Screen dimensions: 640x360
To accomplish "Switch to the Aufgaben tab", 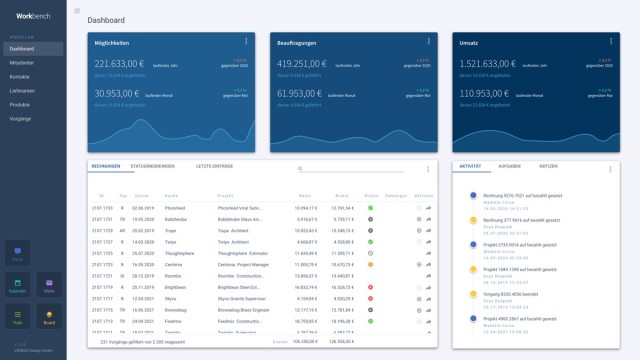I will [x=509, y=166].
